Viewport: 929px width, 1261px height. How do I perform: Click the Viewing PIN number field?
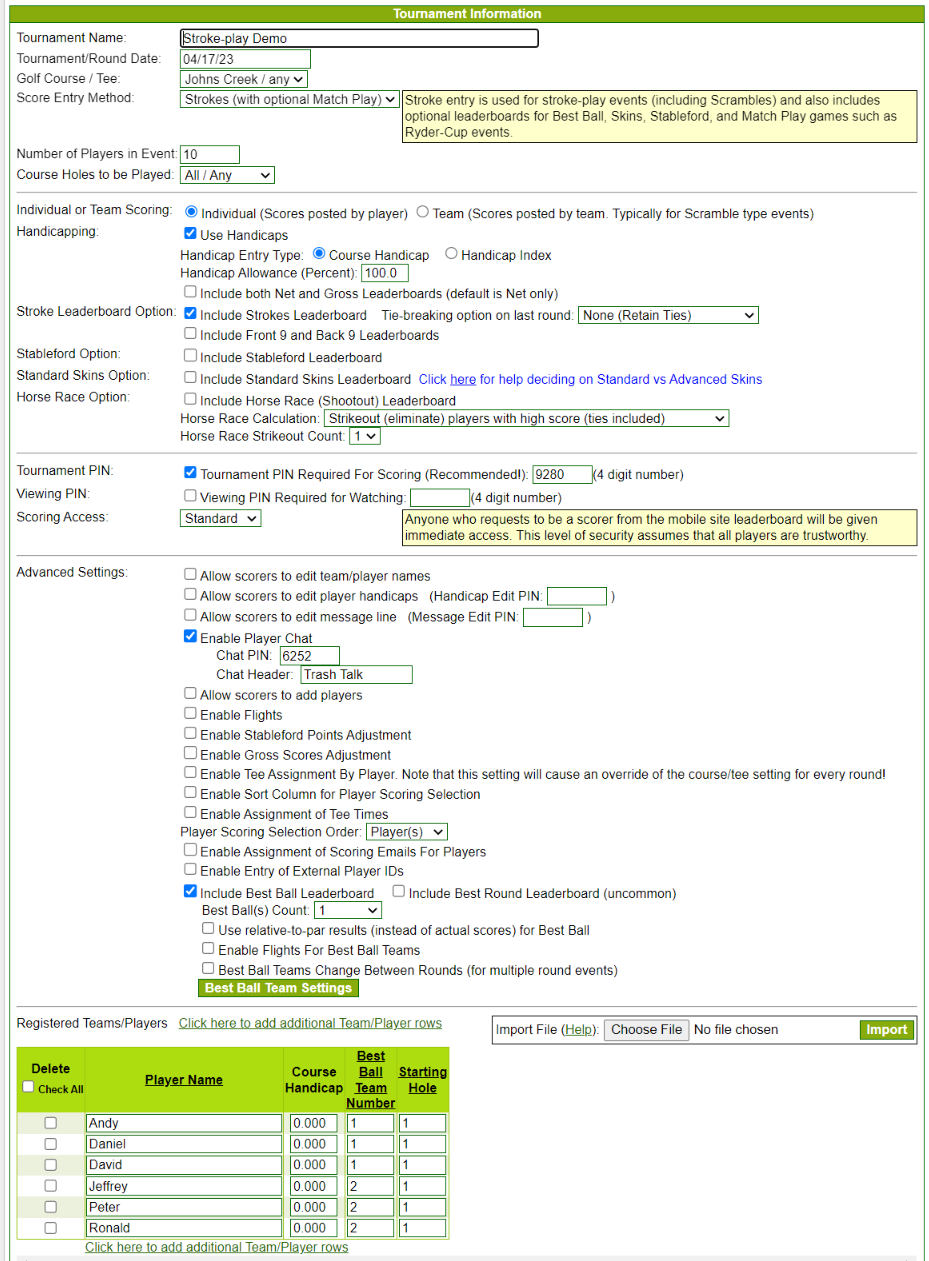[x=440, y=497]
